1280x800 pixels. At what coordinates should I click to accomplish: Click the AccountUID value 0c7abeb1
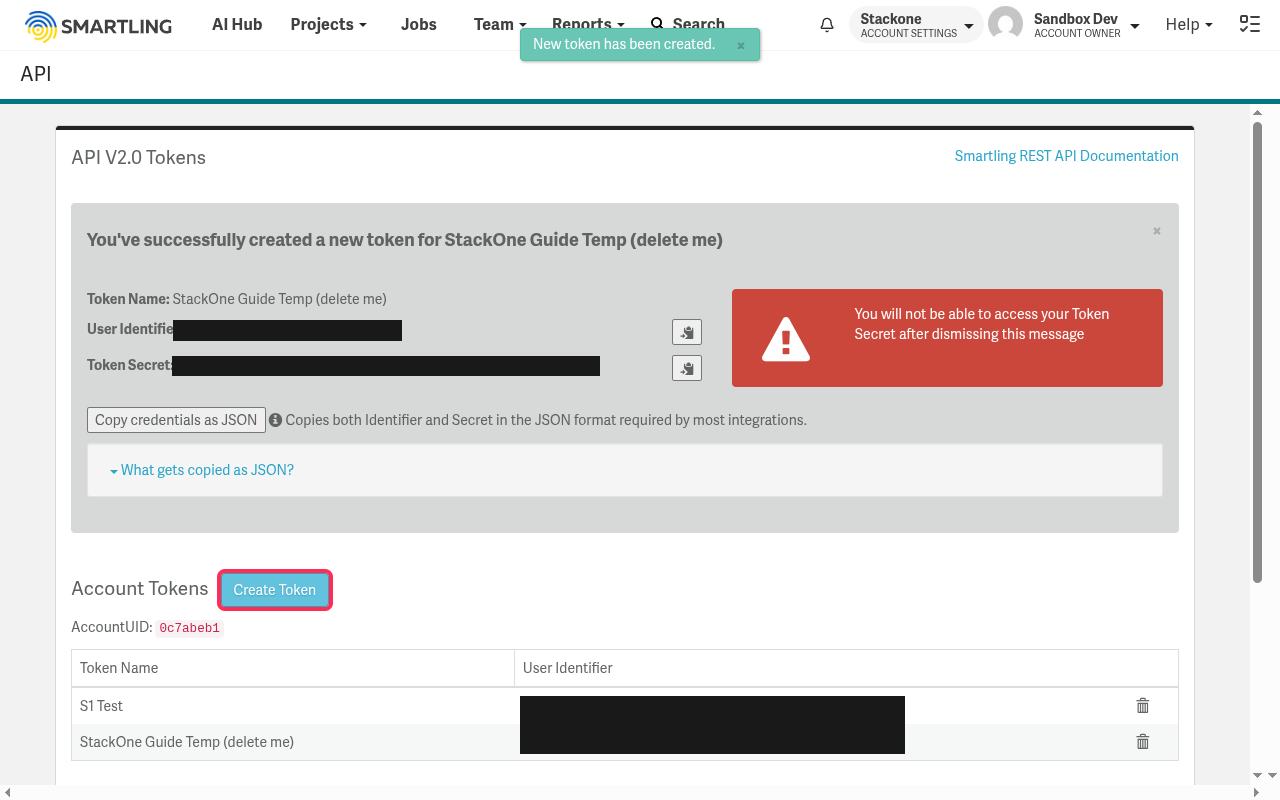190,628
